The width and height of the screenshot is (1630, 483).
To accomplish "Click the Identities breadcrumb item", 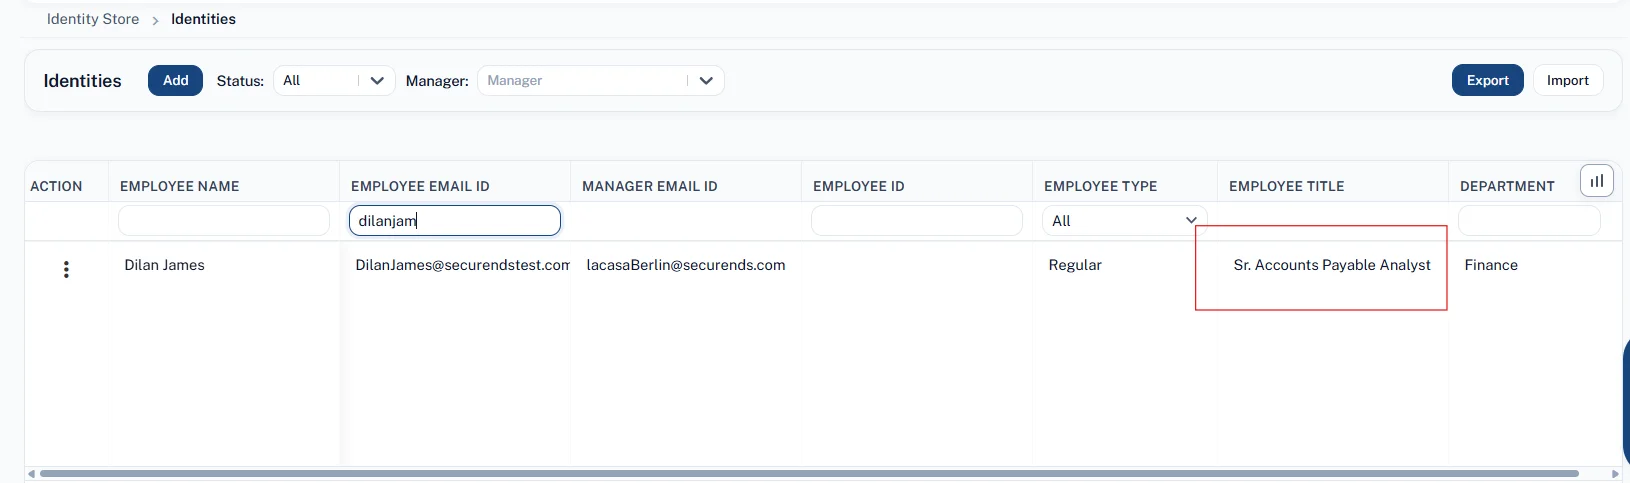I will [x=203, y=19].
